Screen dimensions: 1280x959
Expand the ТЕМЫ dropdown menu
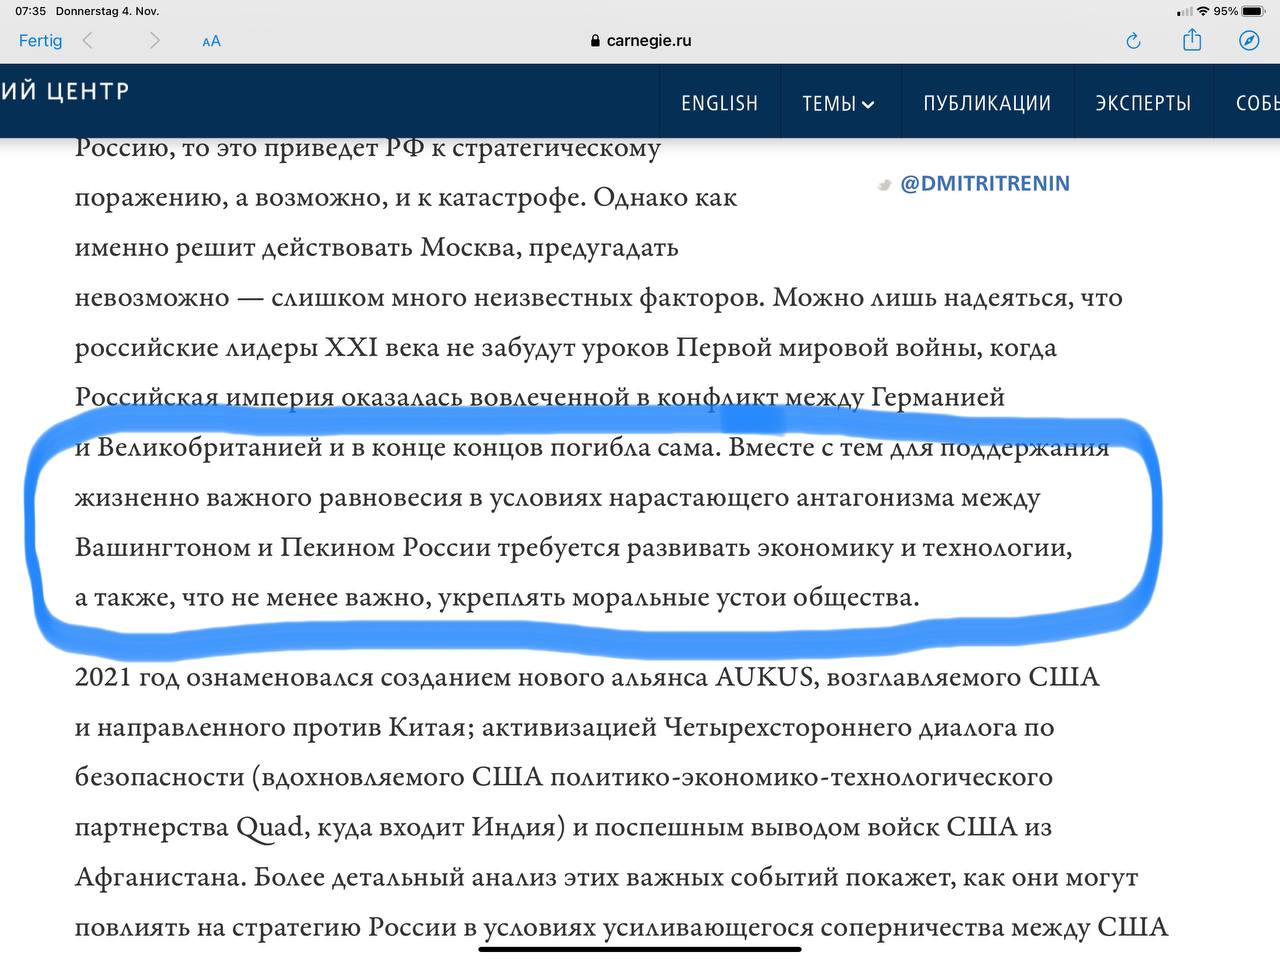[838, 103]
